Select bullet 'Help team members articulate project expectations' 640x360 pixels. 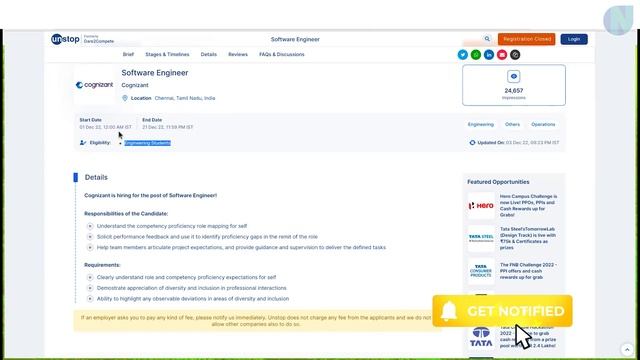pos(241,247)
